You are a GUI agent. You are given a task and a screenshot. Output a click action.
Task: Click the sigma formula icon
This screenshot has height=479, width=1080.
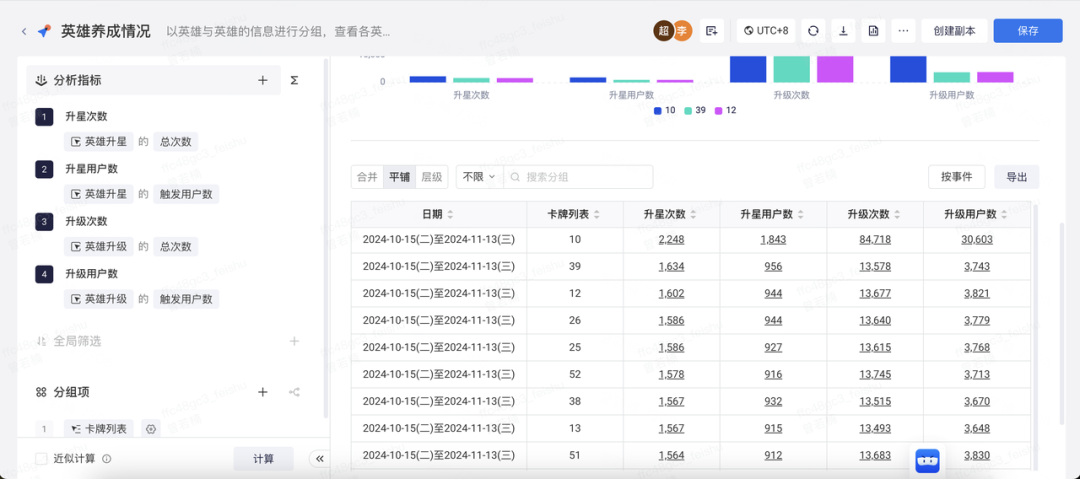click(x=294, y=81)
